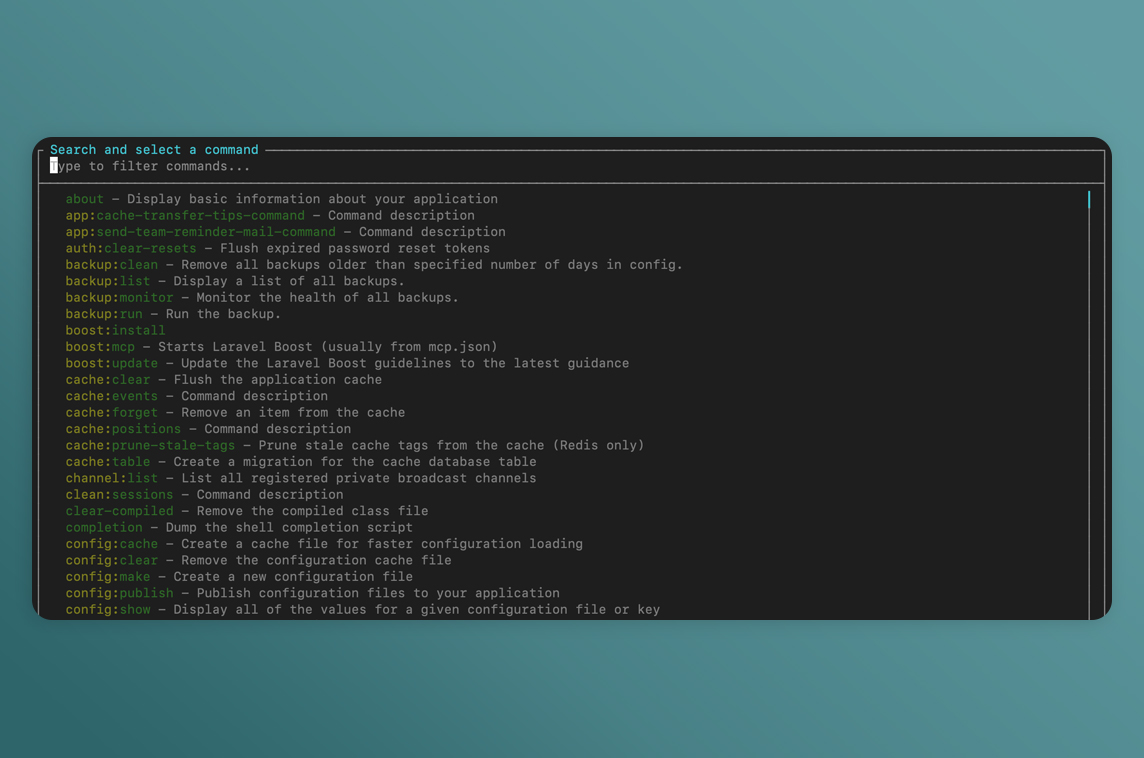Select the cache:forget command
The width and height of the screenshot is (1144, 758).
click(x=112, y=412)
